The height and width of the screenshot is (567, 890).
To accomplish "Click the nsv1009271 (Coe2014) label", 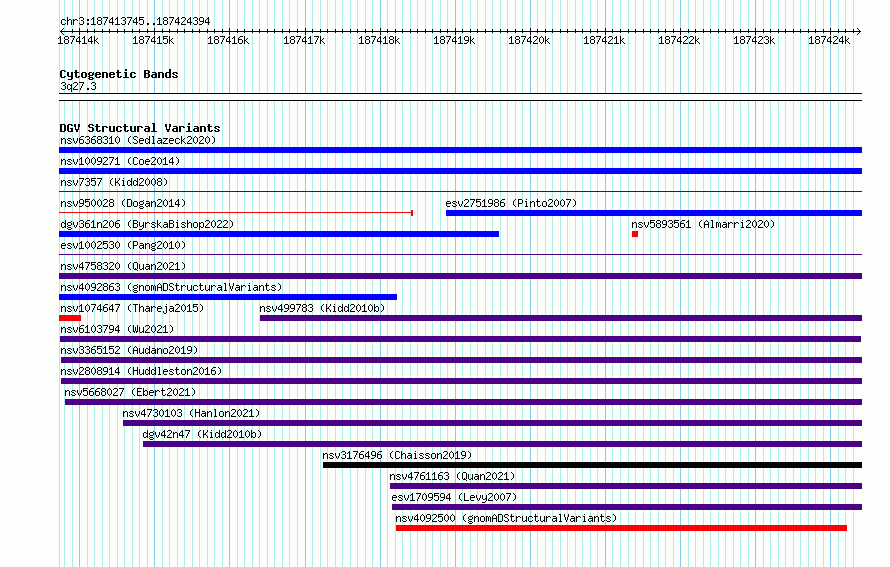I will (120, 161).
